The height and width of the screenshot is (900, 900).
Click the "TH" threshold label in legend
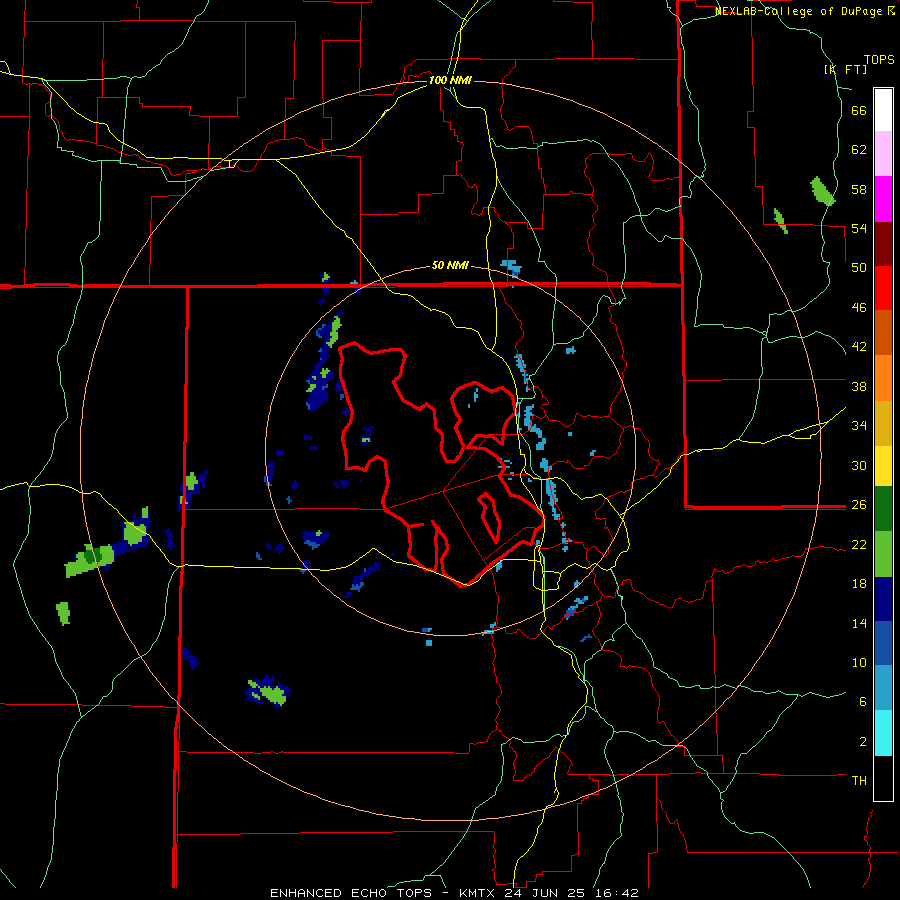coord(859,781)
